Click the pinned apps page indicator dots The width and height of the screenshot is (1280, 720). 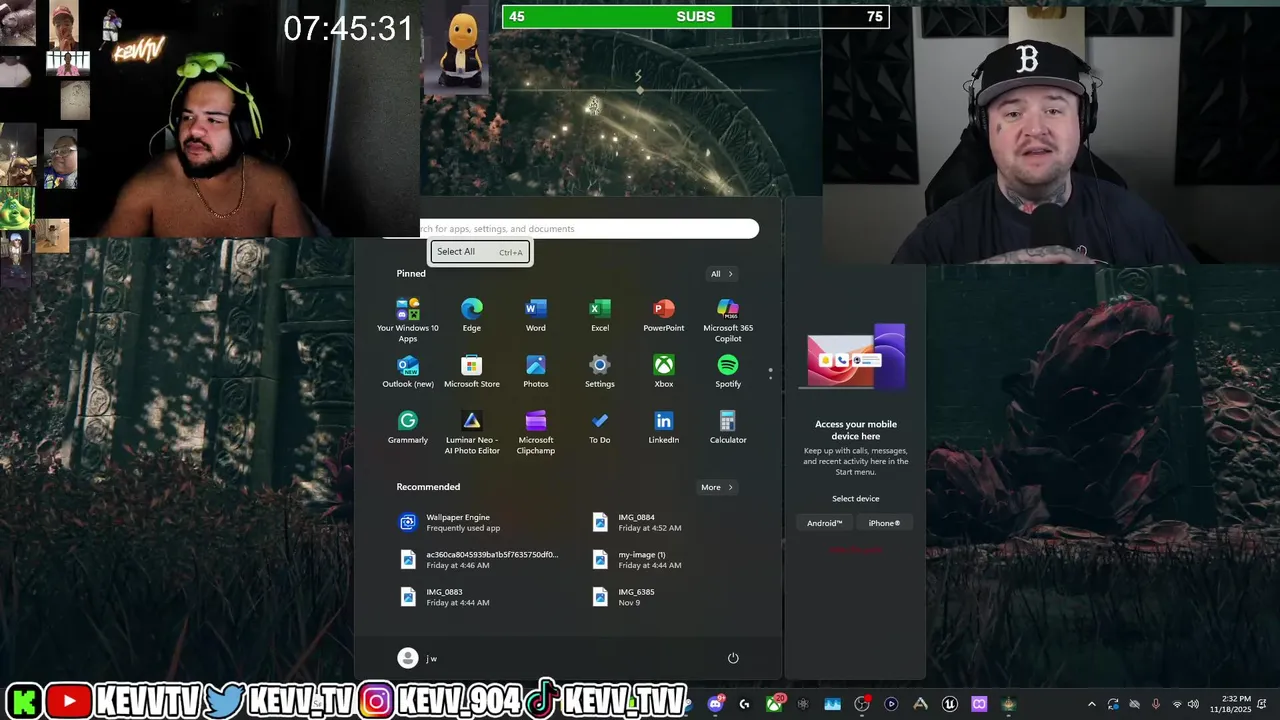pyautogui.click(x=770, y=374)
